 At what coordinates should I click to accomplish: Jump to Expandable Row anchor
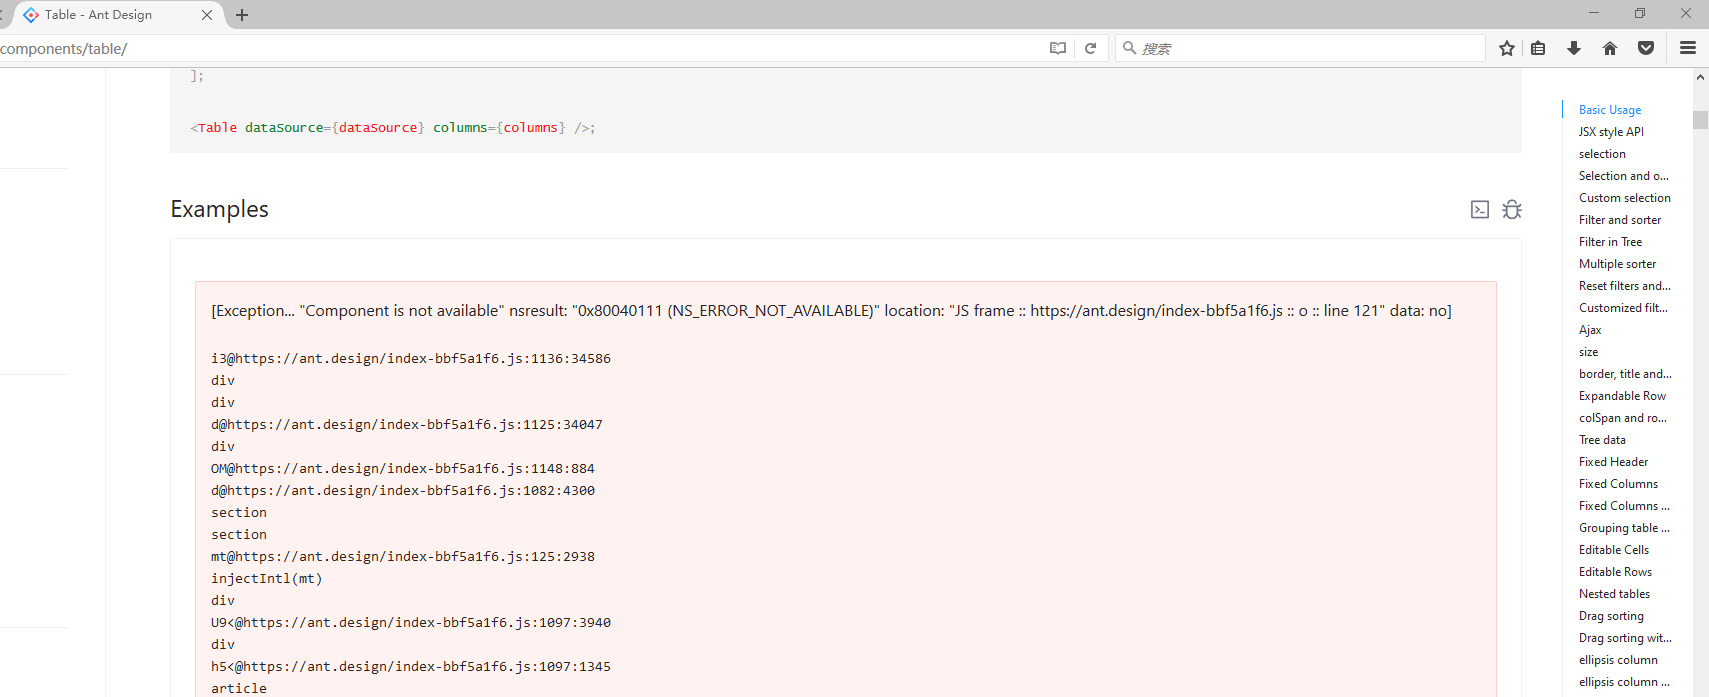click(1622, 396)
